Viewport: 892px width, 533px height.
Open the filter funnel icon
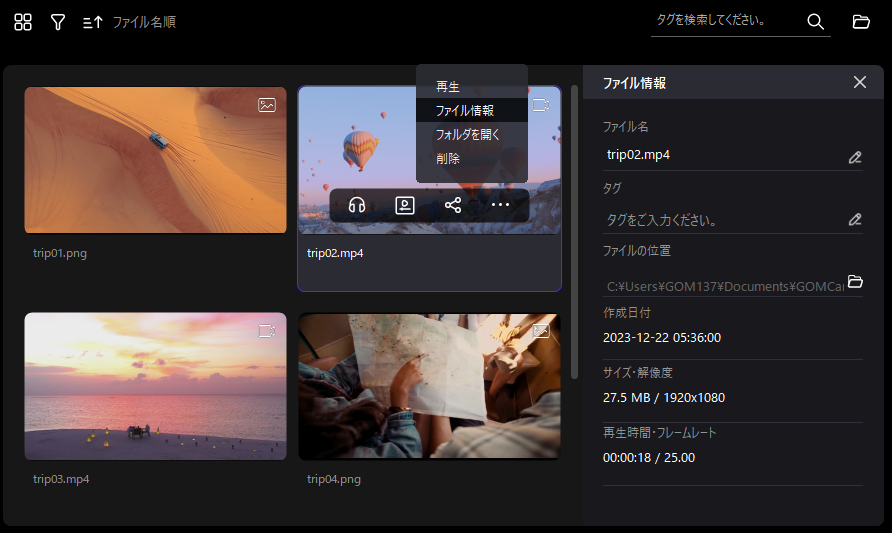click(58, 22)
